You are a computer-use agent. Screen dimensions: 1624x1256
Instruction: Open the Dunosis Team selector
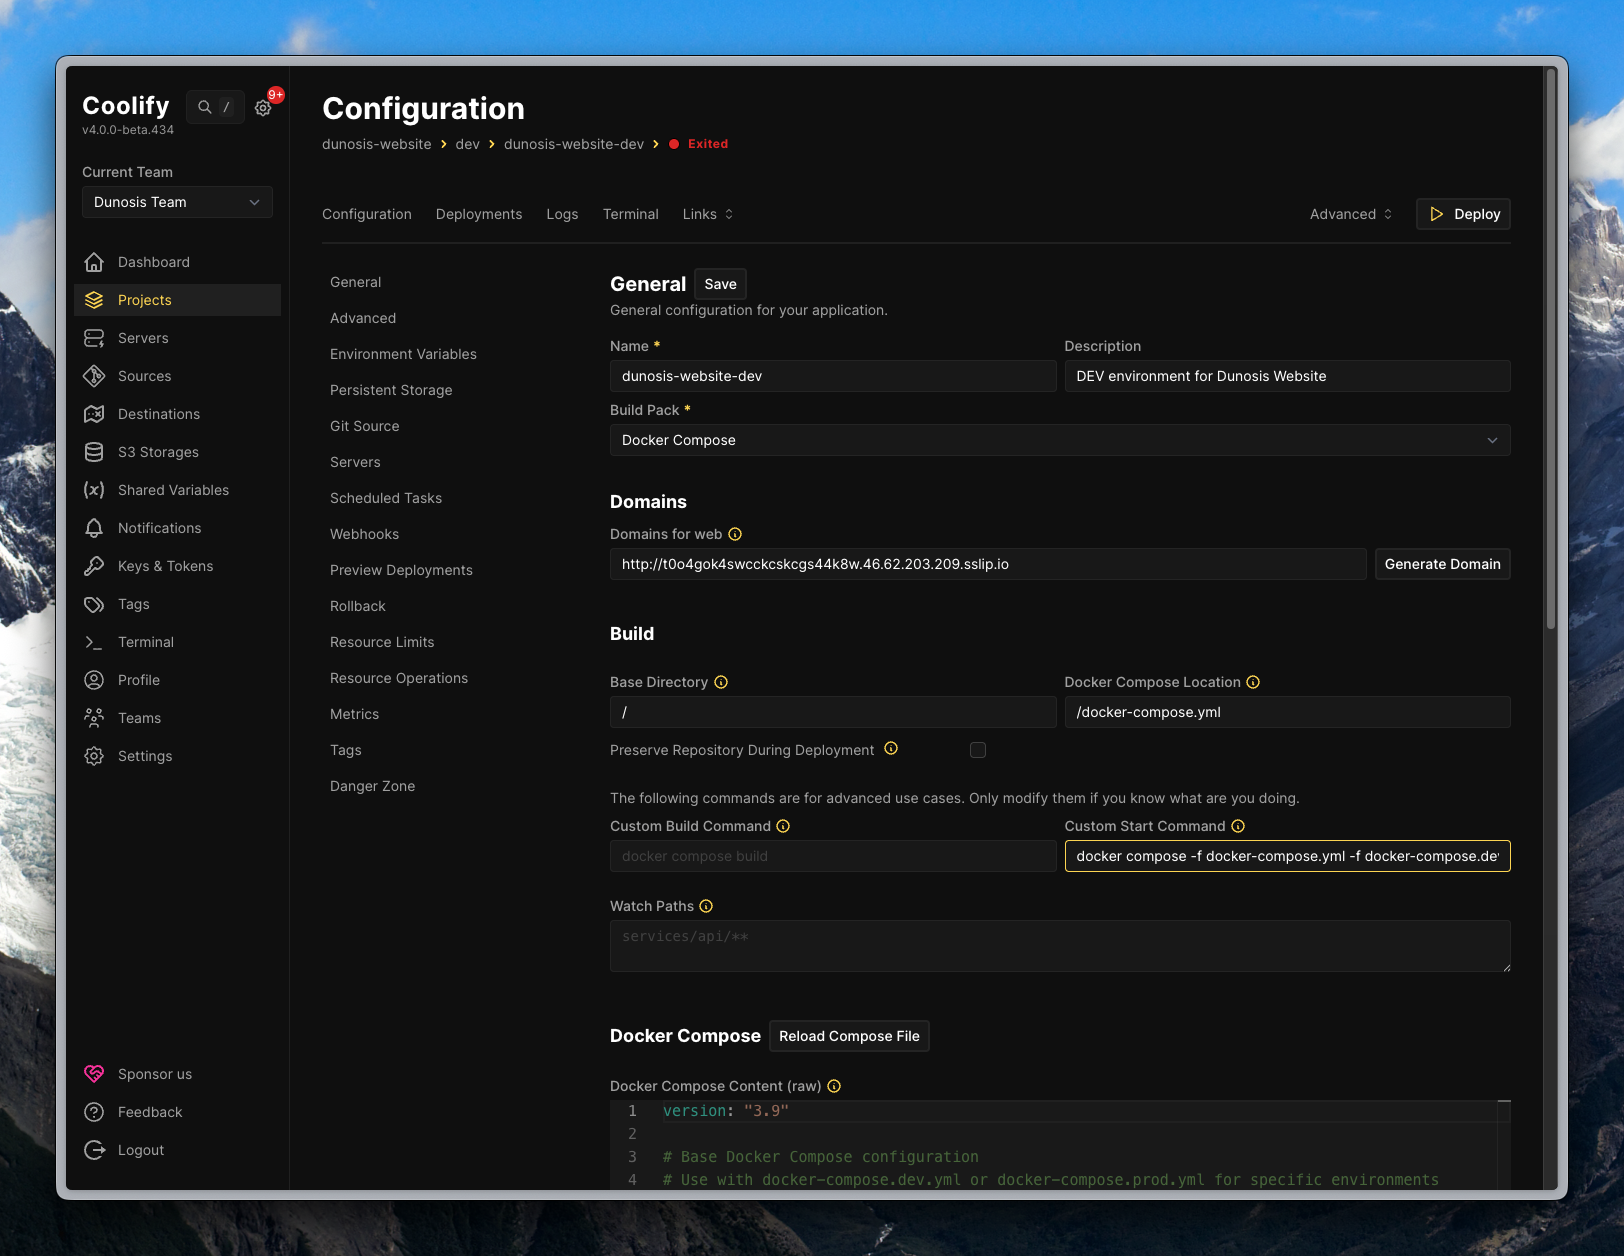coord(177,202)
